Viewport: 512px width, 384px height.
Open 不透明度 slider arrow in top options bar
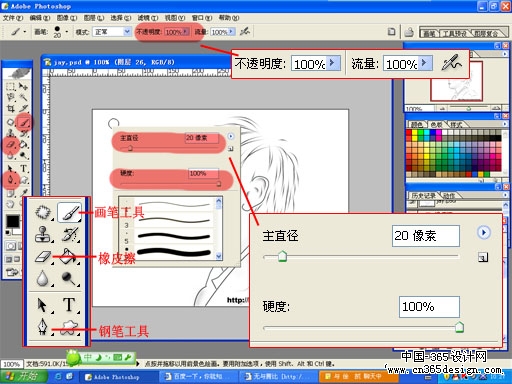(186, 32)
